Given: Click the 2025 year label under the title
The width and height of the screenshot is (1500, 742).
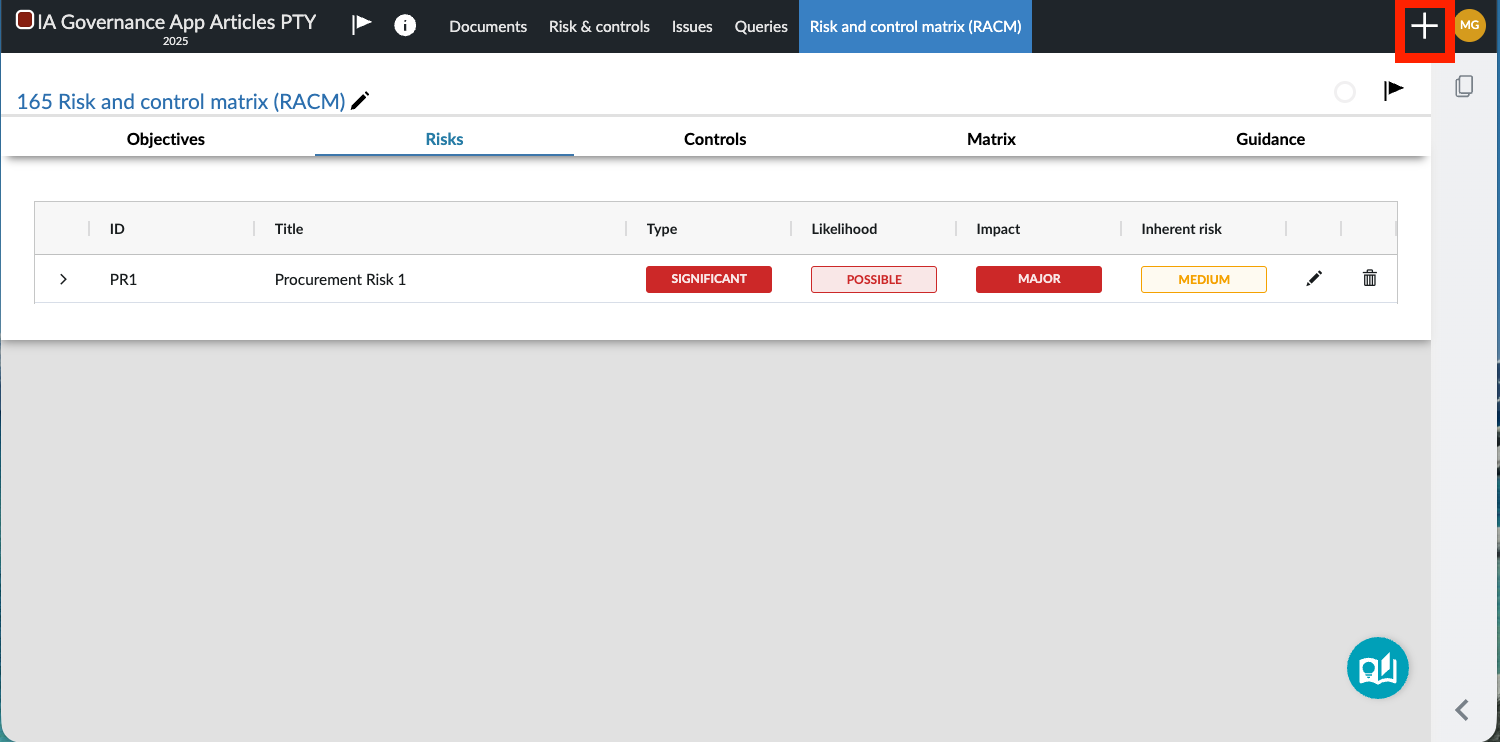Looking at the screenshot, I should tap(175, 41).
